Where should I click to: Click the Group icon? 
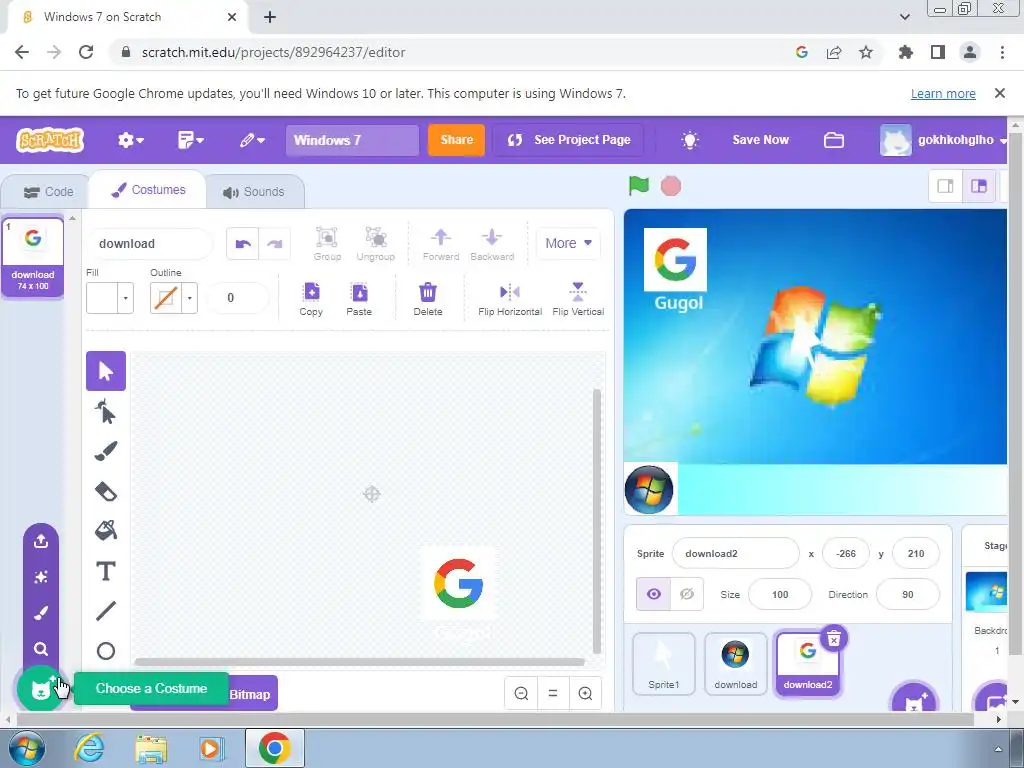pyautogui.click(x=327, y=244)
